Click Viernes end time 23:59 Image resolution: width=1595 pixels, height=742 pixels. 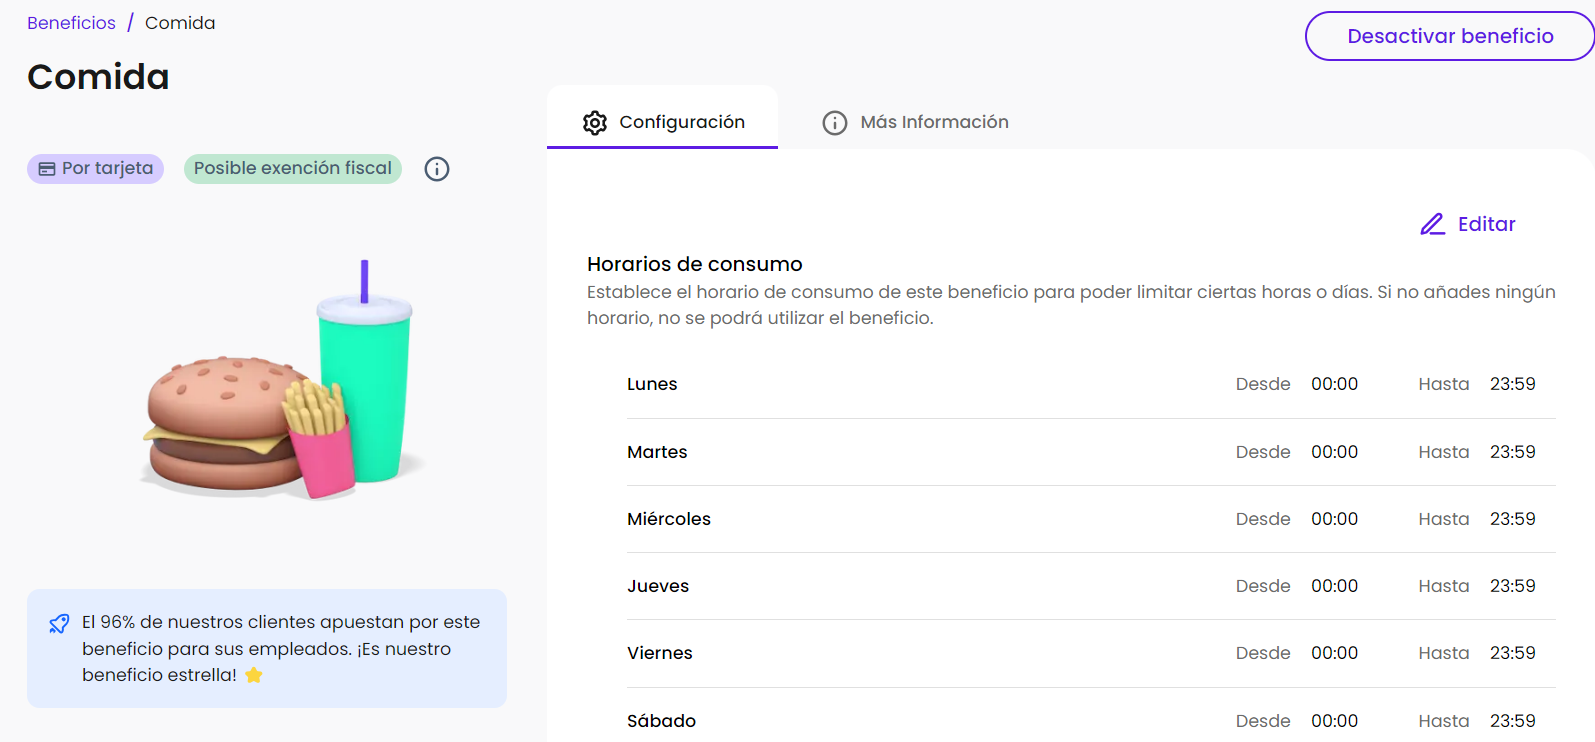(x=1512, y=653)
